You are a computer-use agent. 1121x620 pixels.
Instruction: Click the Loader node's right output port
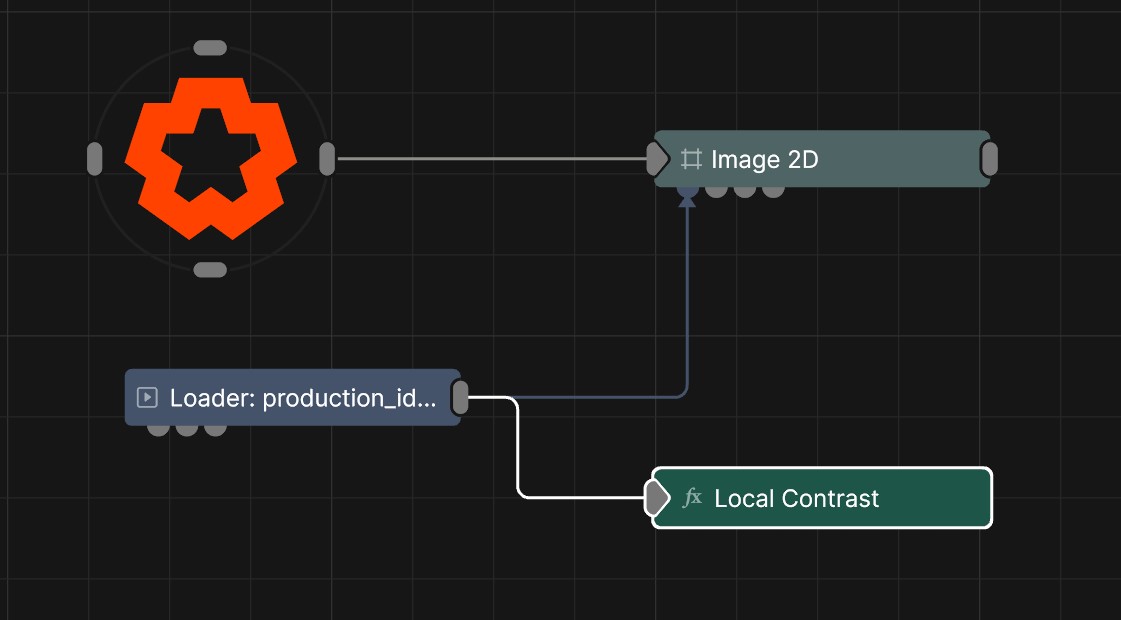tap(460, 397)
